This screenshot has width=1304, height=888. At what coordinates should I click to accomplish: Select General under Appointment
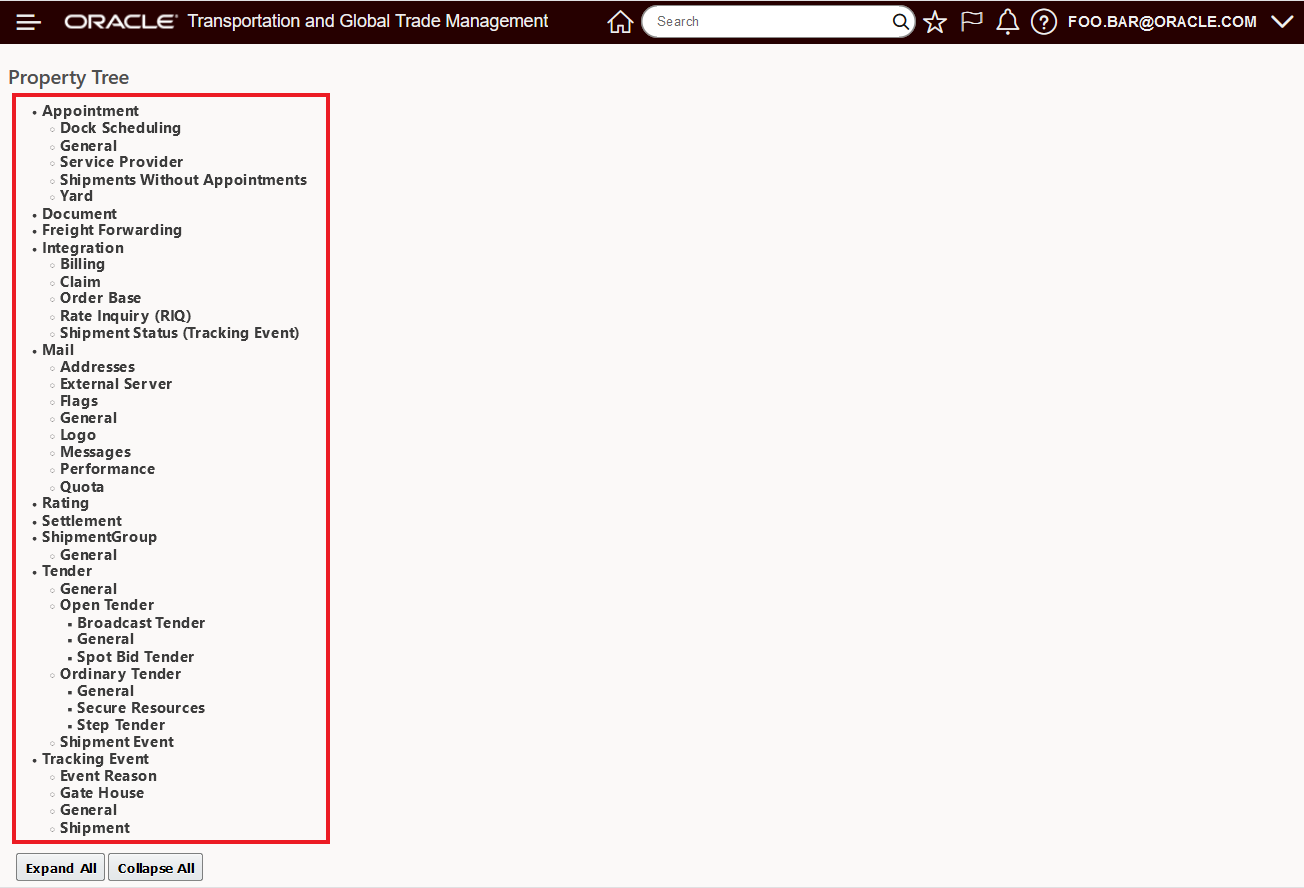(88, 146)
